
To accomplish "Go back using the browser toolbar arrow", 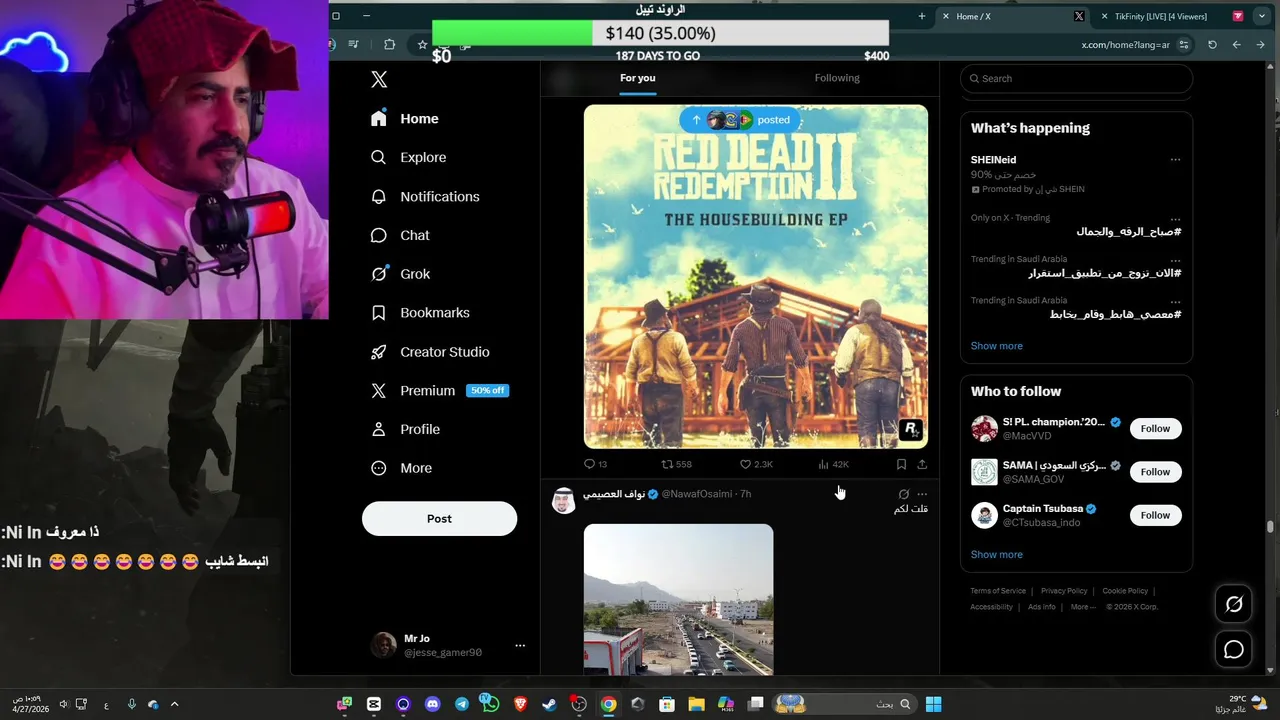I will (x=1261, y=45).
